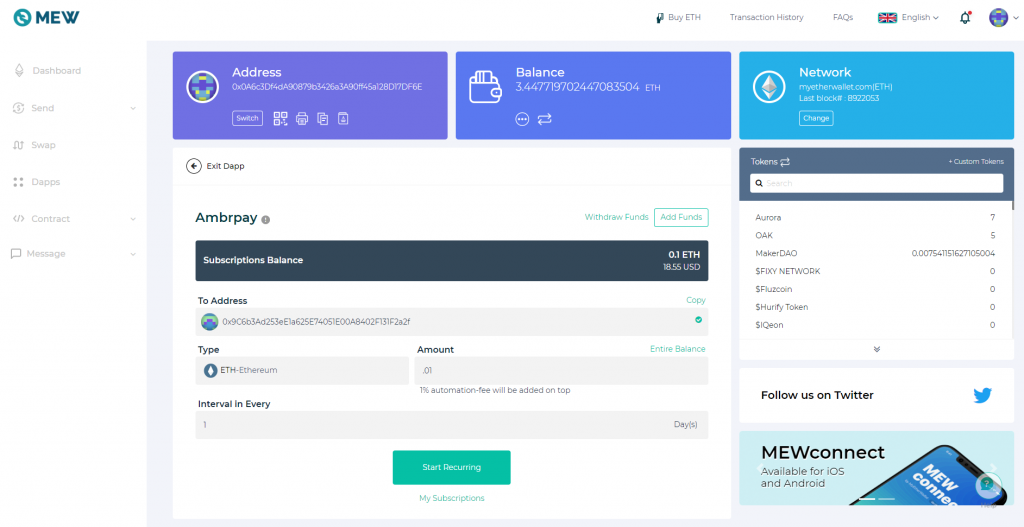Click the Address card blockie avatar
Screen dimensions: 1024x527
point(202,87)
